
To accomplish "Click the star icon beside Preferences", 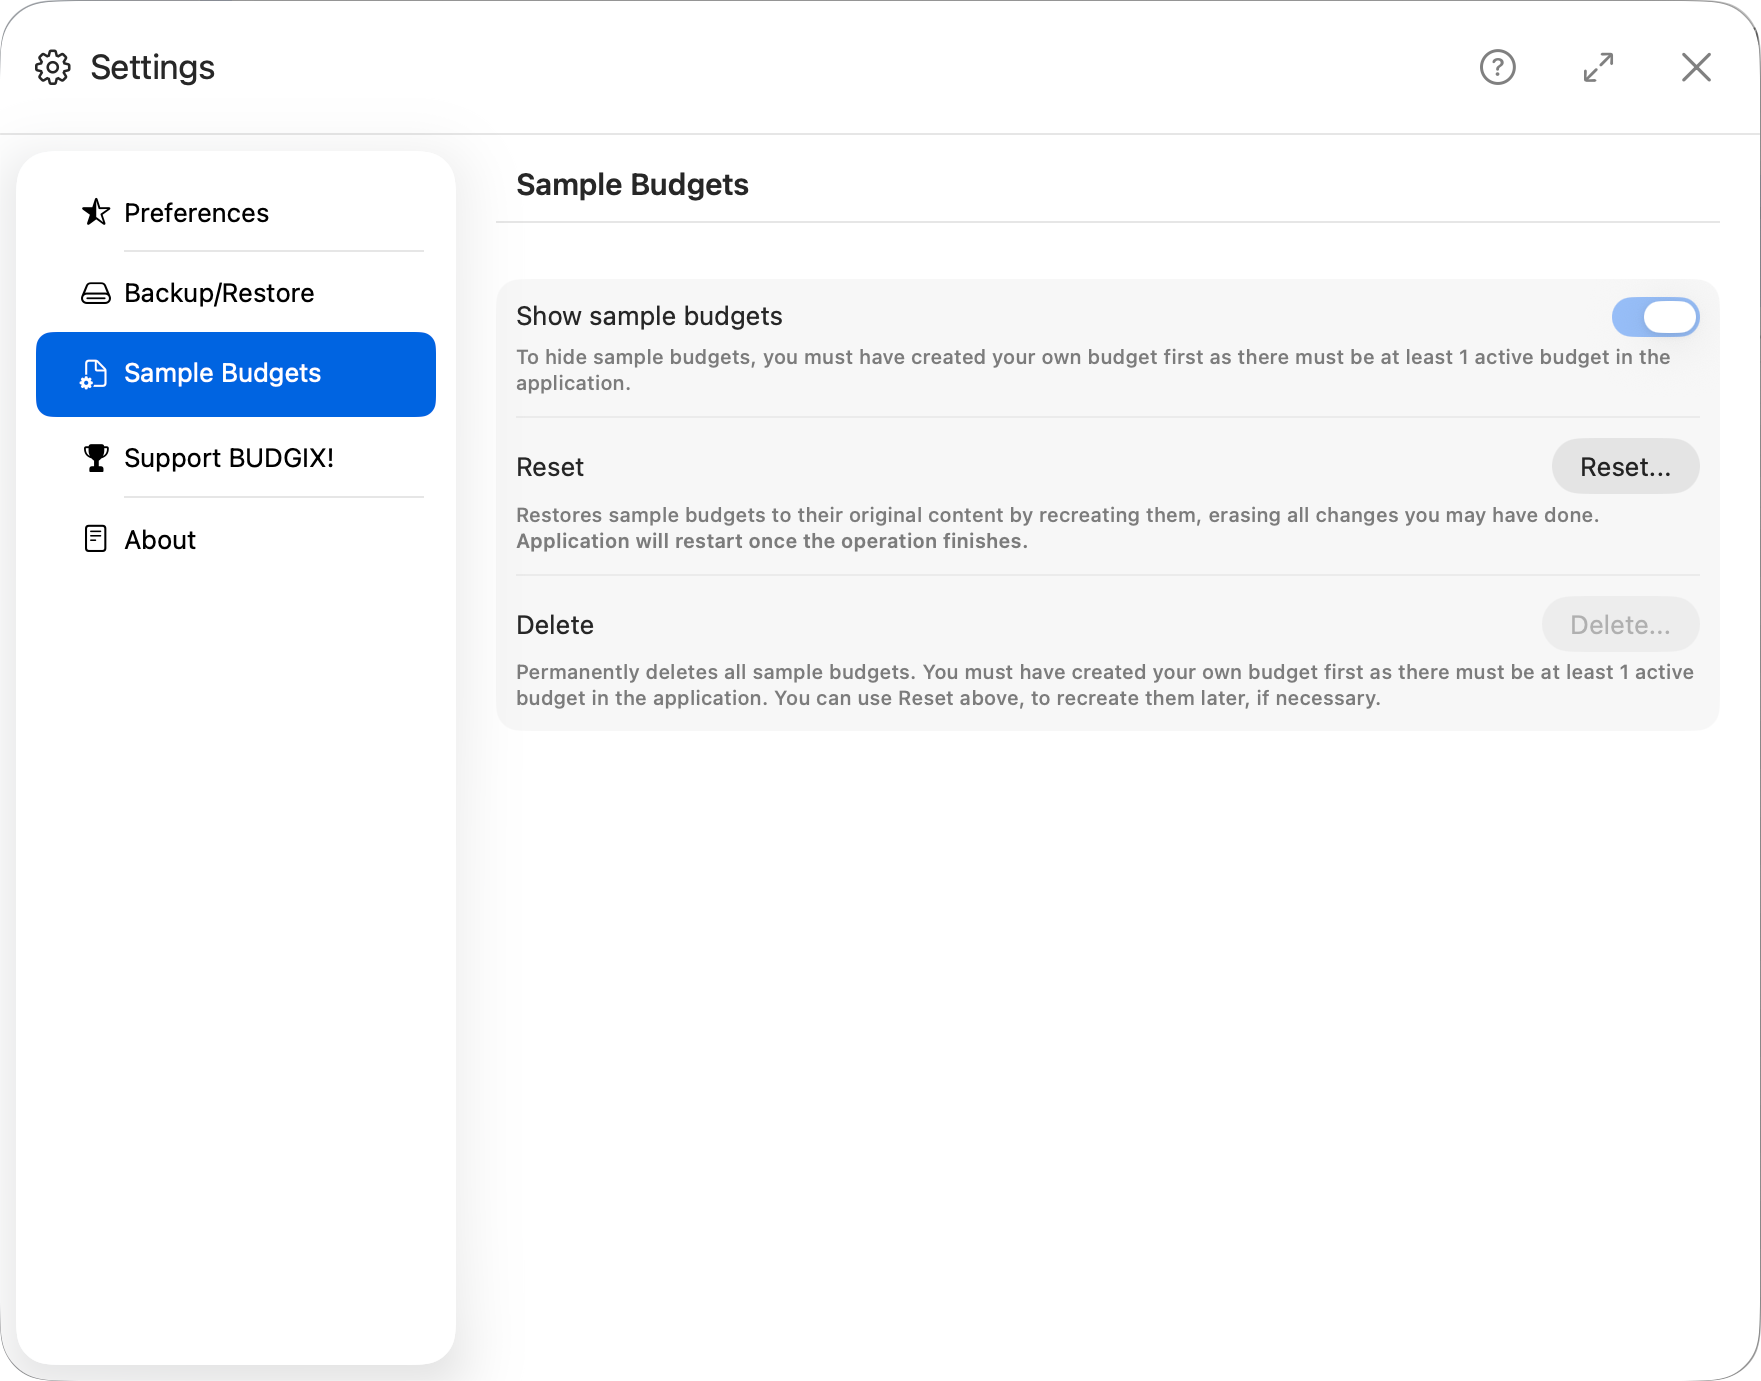I will (x=95, y=212).
